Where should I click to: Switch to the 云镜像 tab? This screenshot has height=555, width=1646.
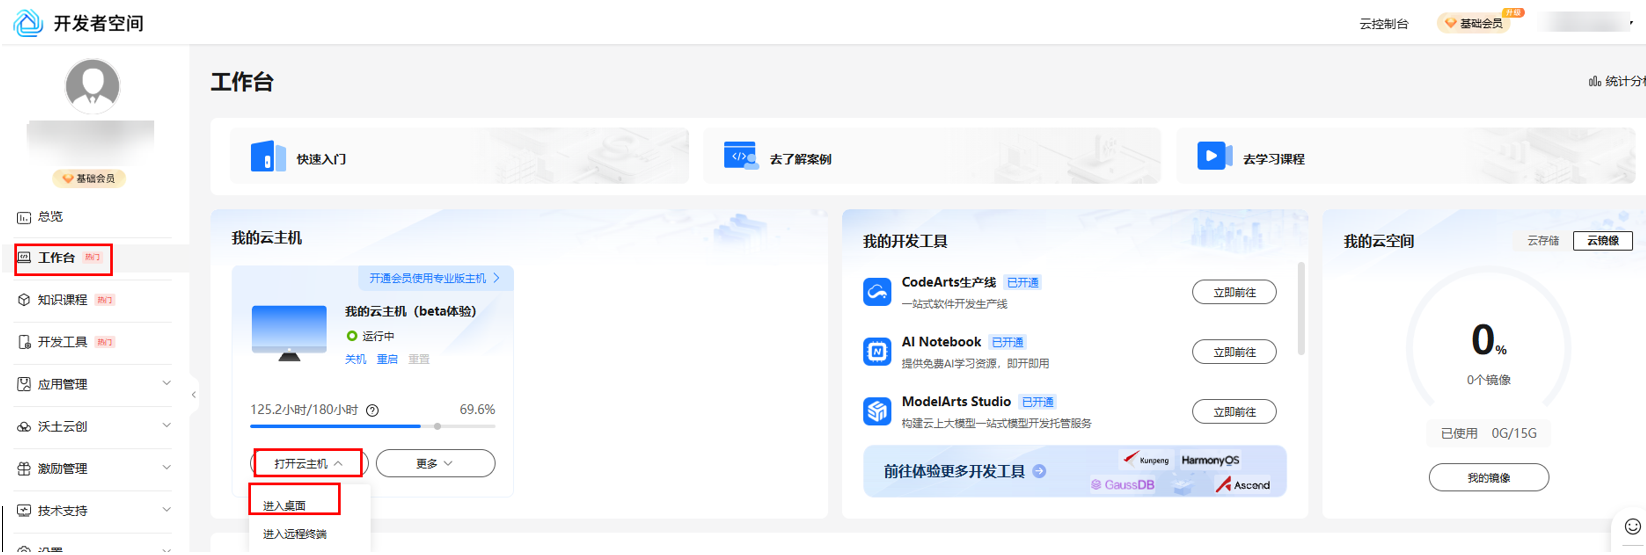click(1603, 241)
